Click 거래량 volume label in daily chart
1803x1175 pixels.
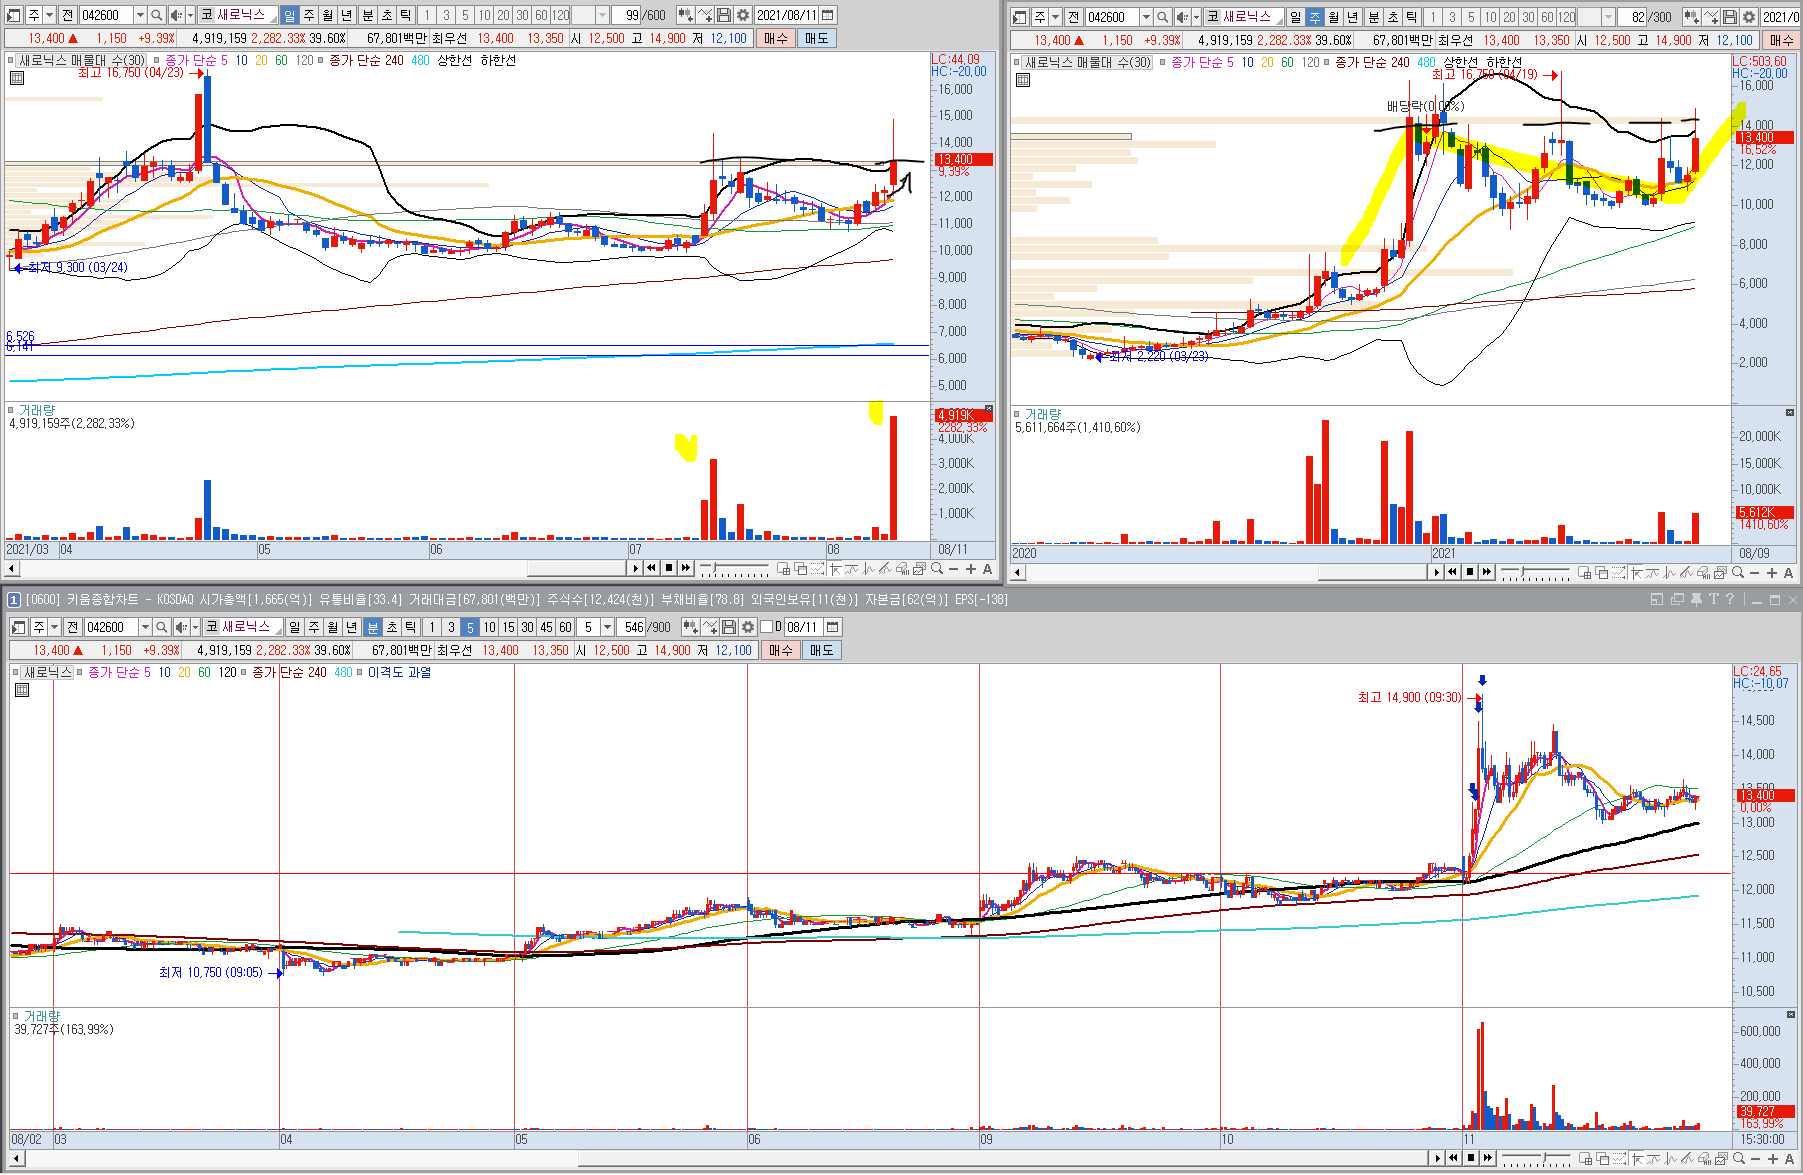point(37,410)
